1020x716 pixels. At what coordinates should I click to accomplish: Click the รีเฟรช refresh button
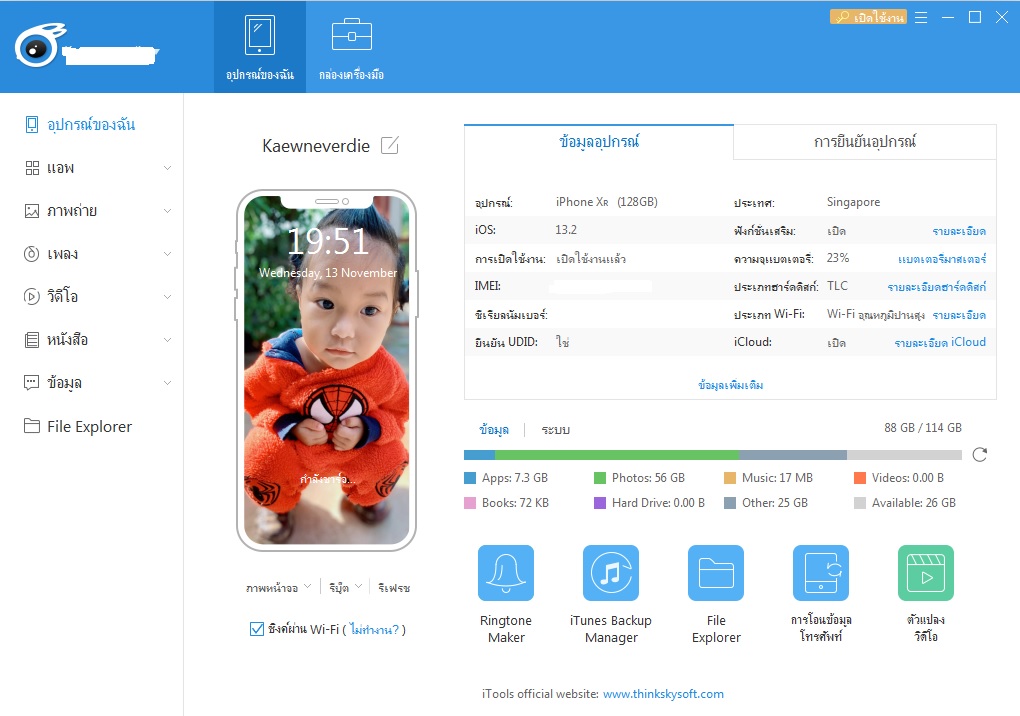point(394,587)
